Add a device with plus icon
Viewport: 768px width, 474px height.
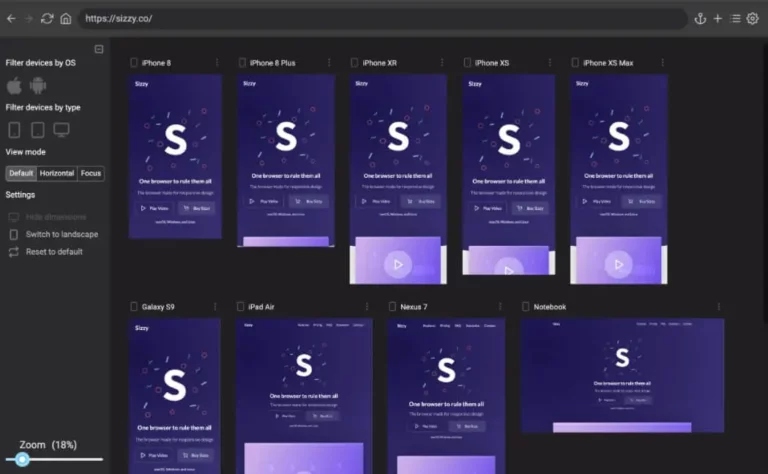(x=718, y=19)
